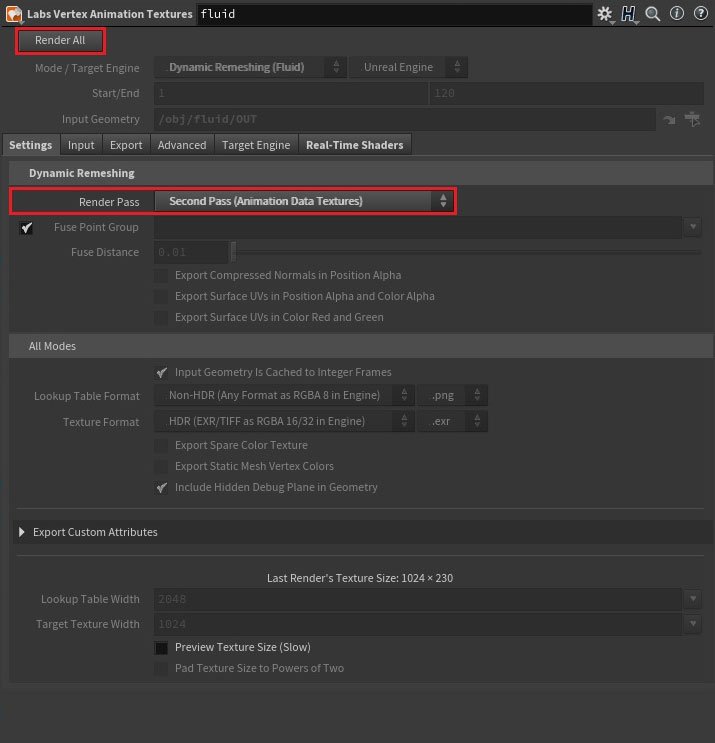Click the Render All button
Image resolution: width=715 pixels, height=743 pixels.
pos(60,40)
